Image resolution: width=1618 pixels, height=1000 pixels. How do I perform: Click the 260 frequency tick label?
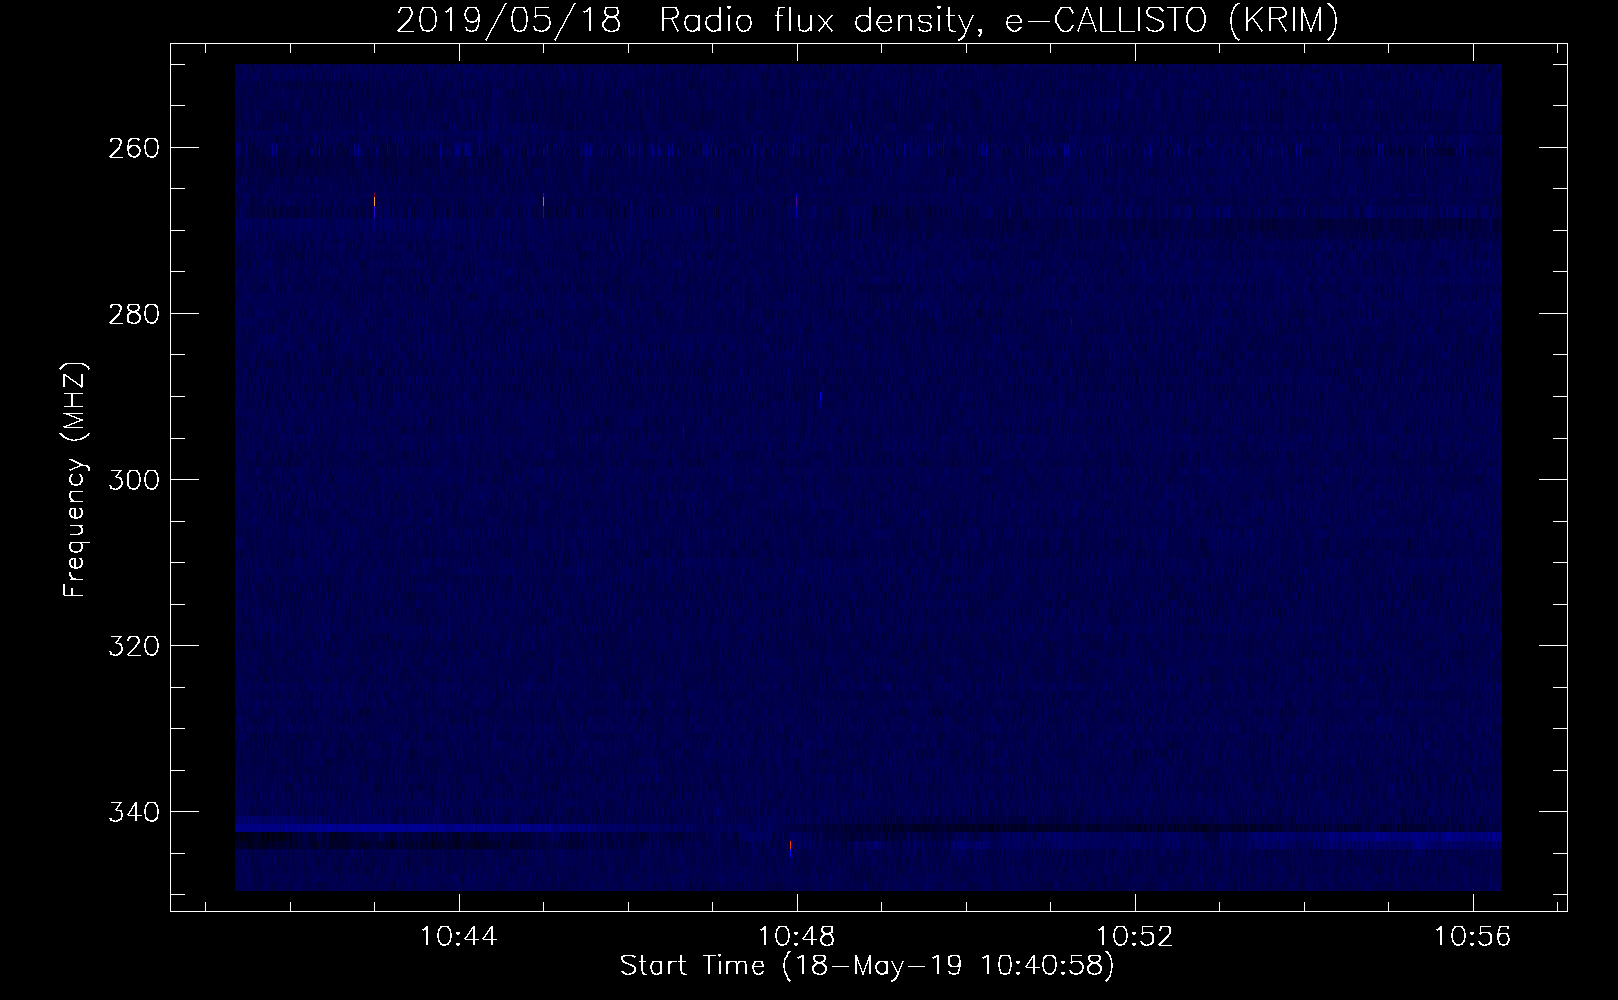pyautogui.click(x=133, y=148)
